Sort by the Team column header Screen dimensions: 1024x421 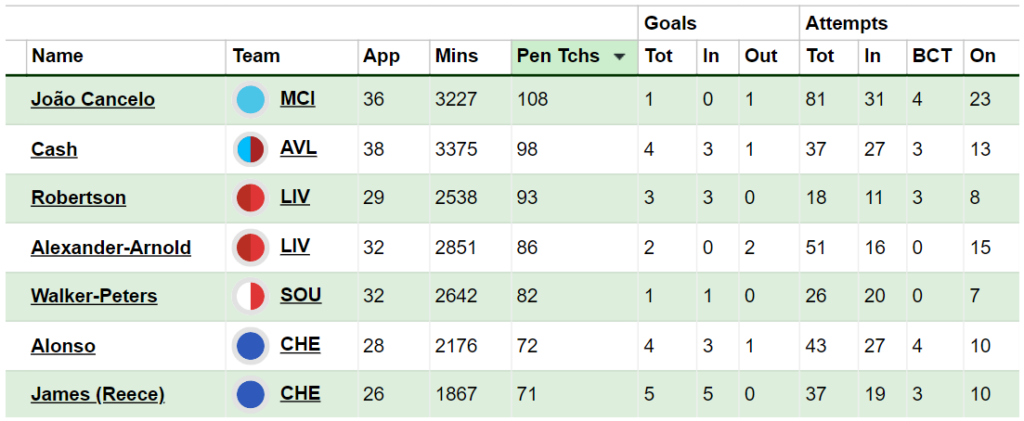coord(257,56)
